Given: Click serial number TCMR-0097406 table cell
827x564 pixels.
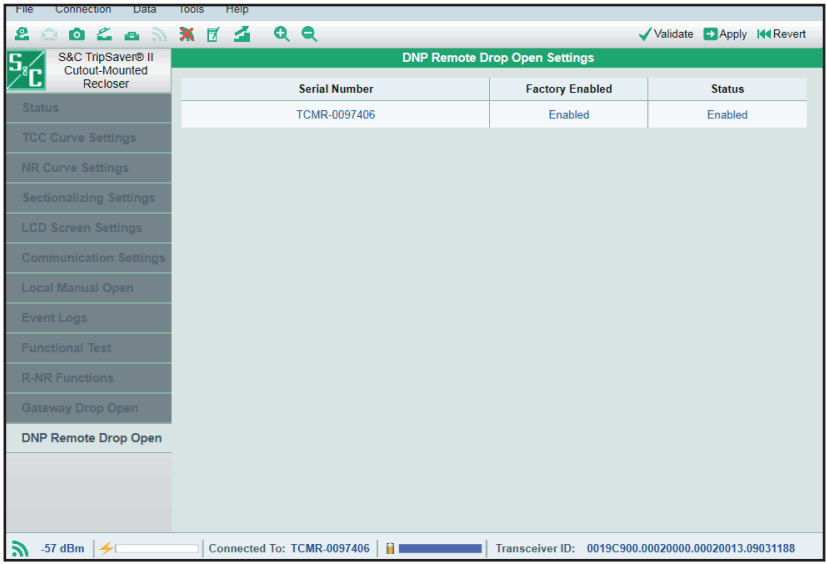Looking at the screenshot, I should (335, 115).
